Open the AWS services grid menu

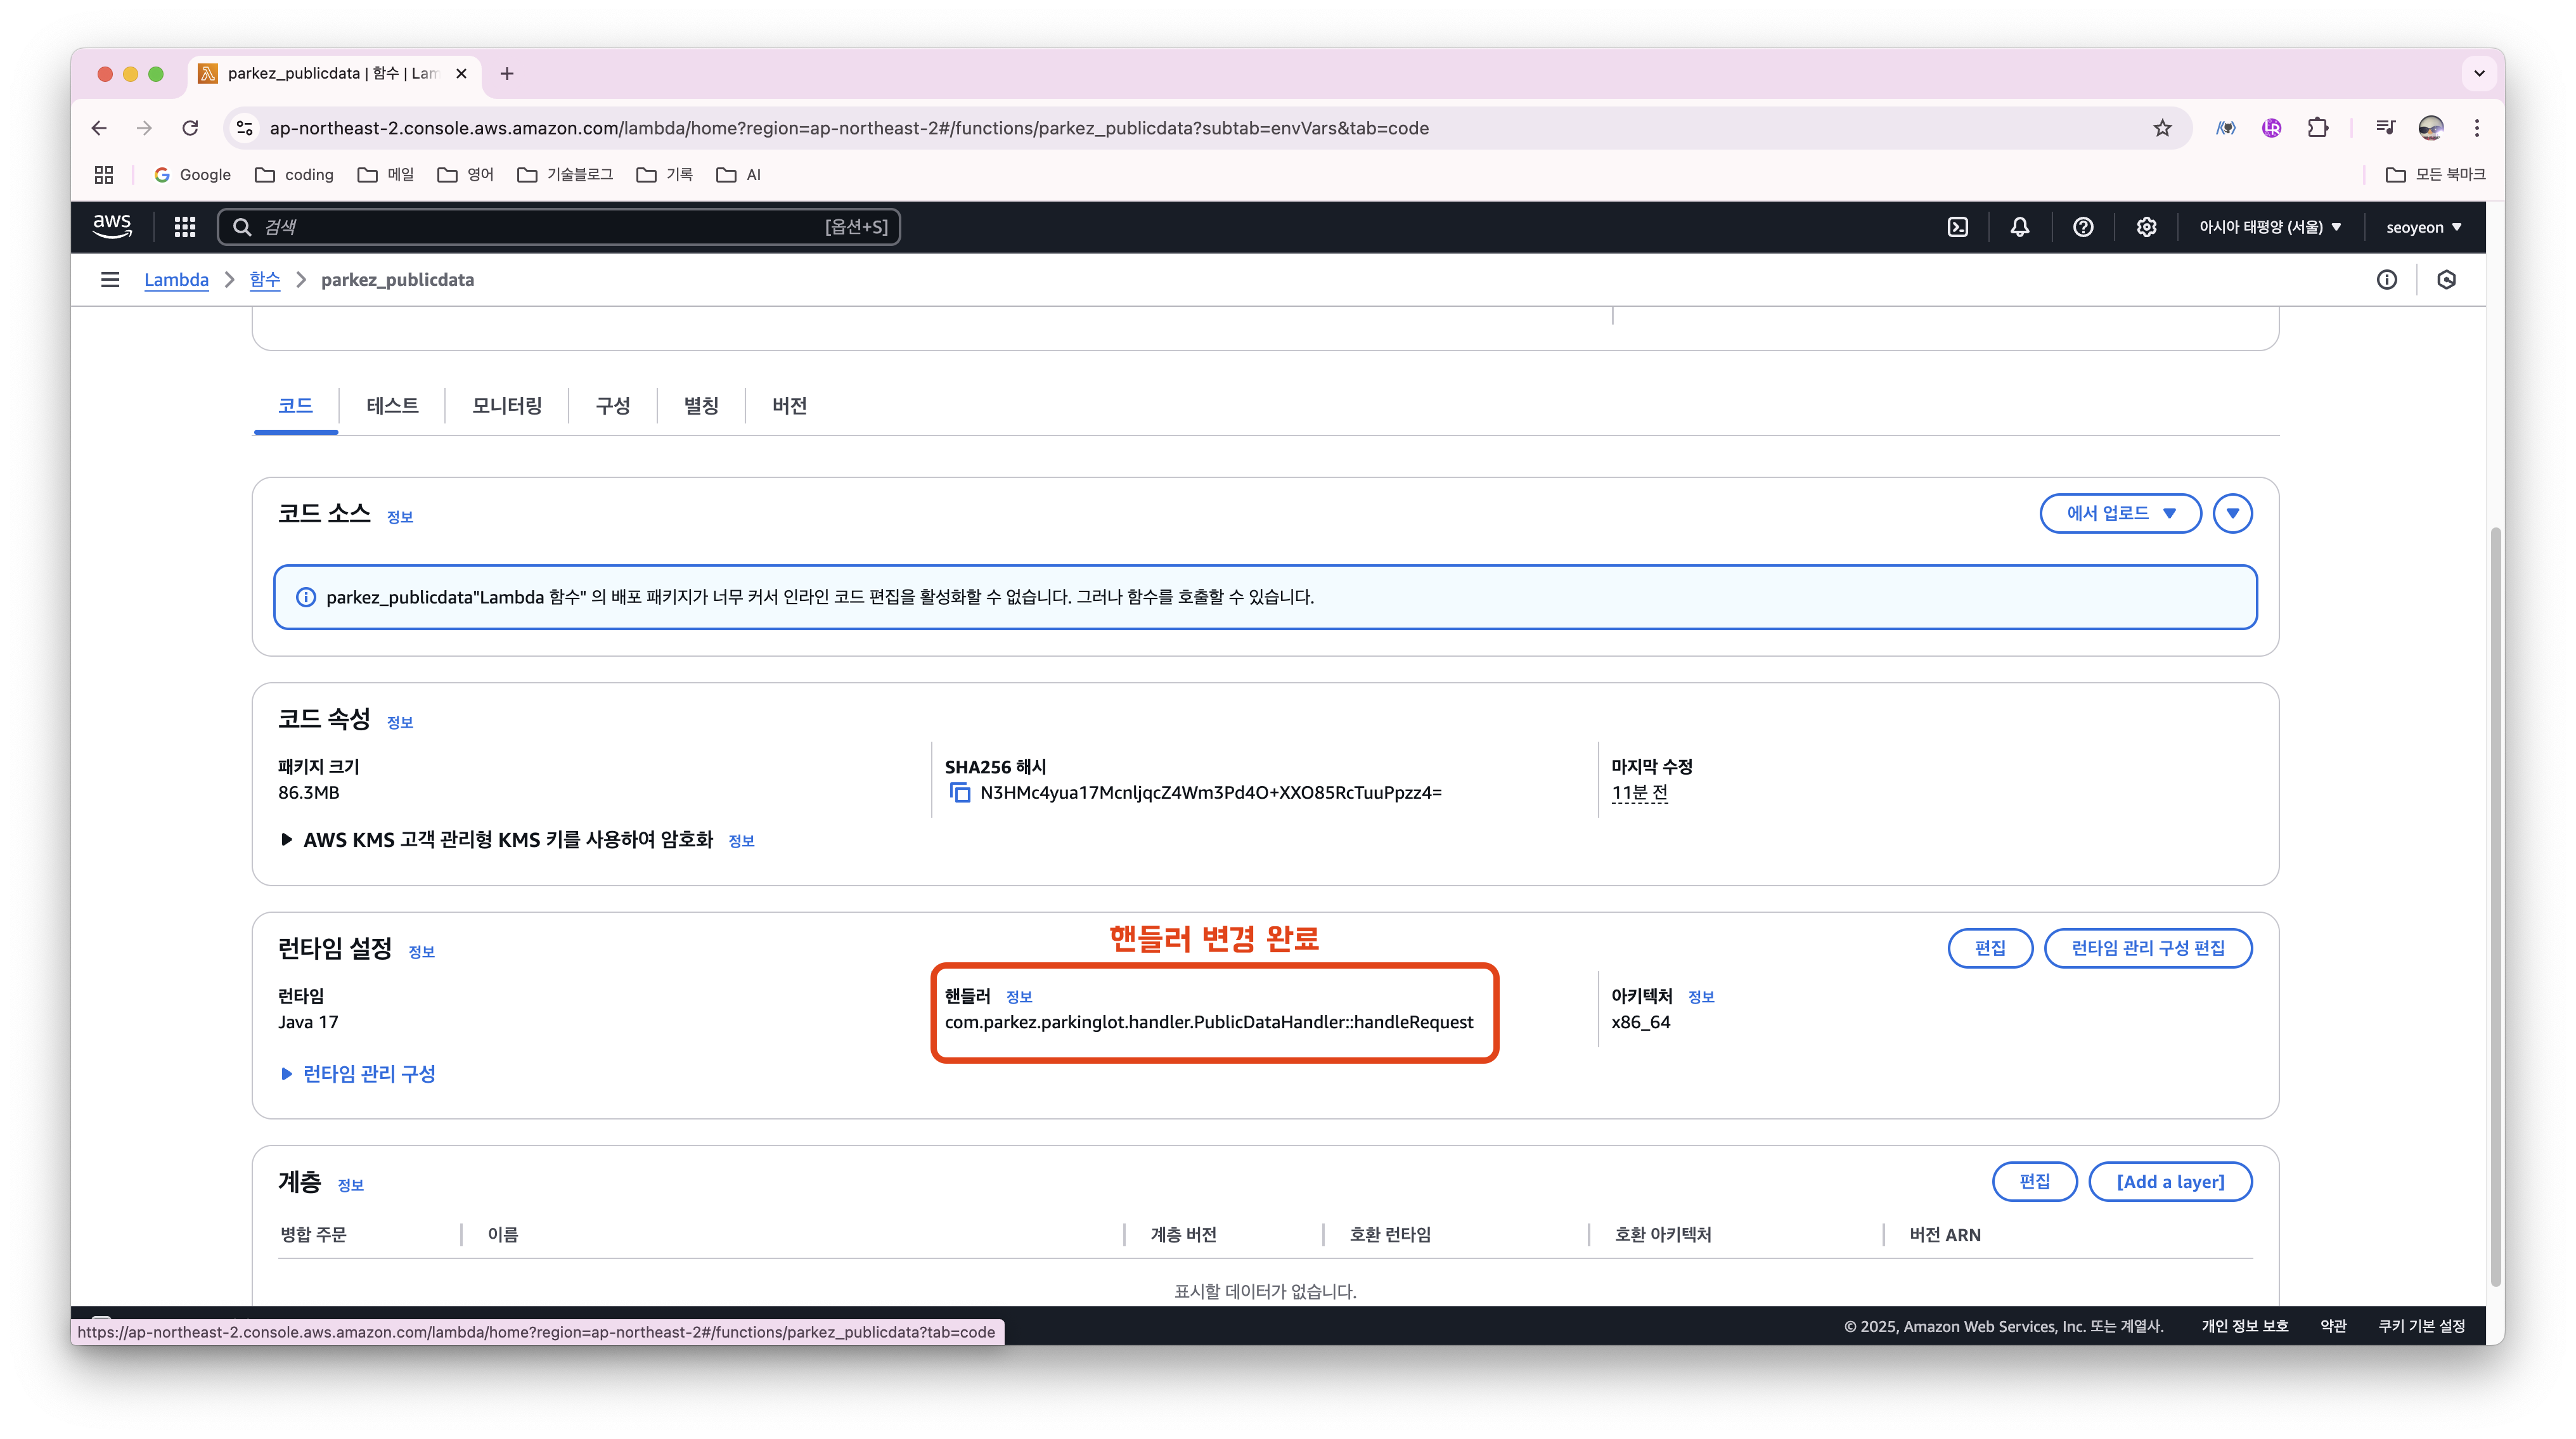[x=185, y=227]
